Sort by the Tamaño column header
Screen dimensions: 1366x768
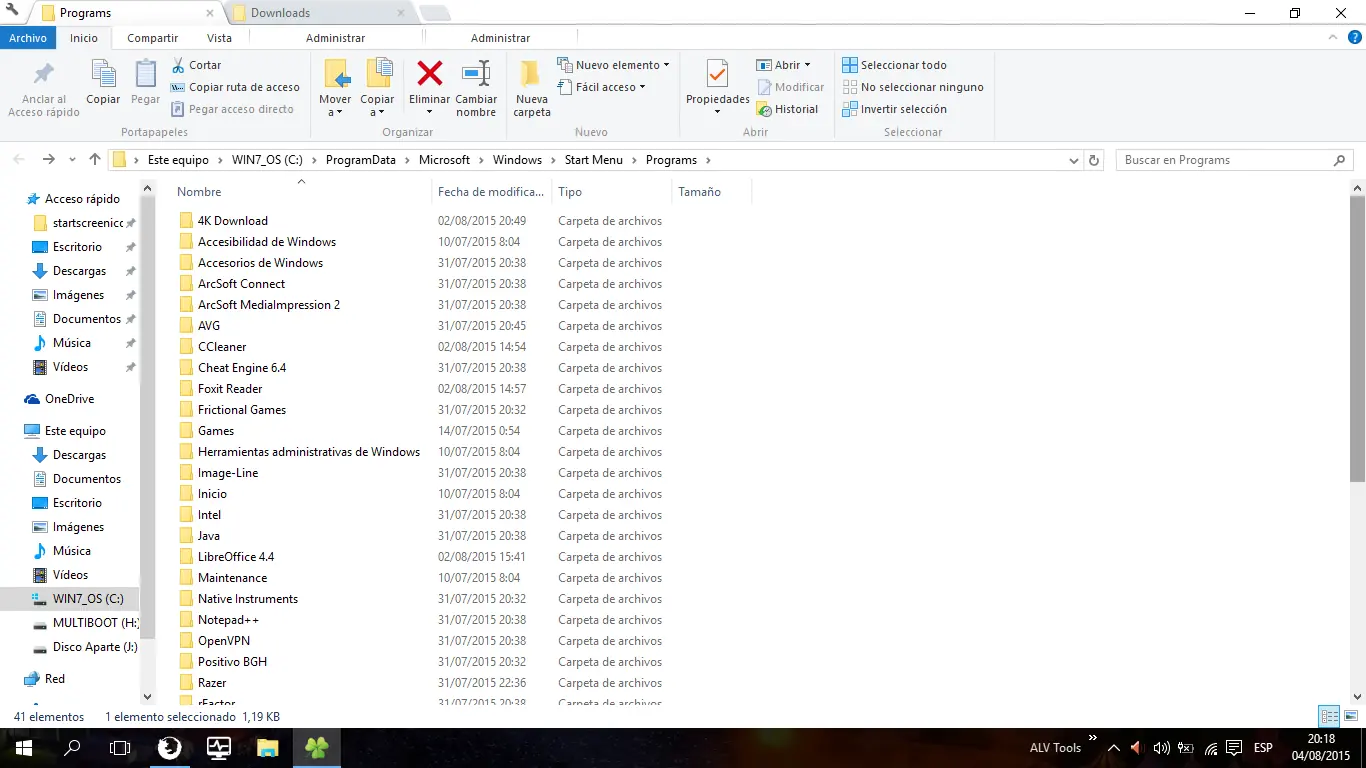click(699, 192)
